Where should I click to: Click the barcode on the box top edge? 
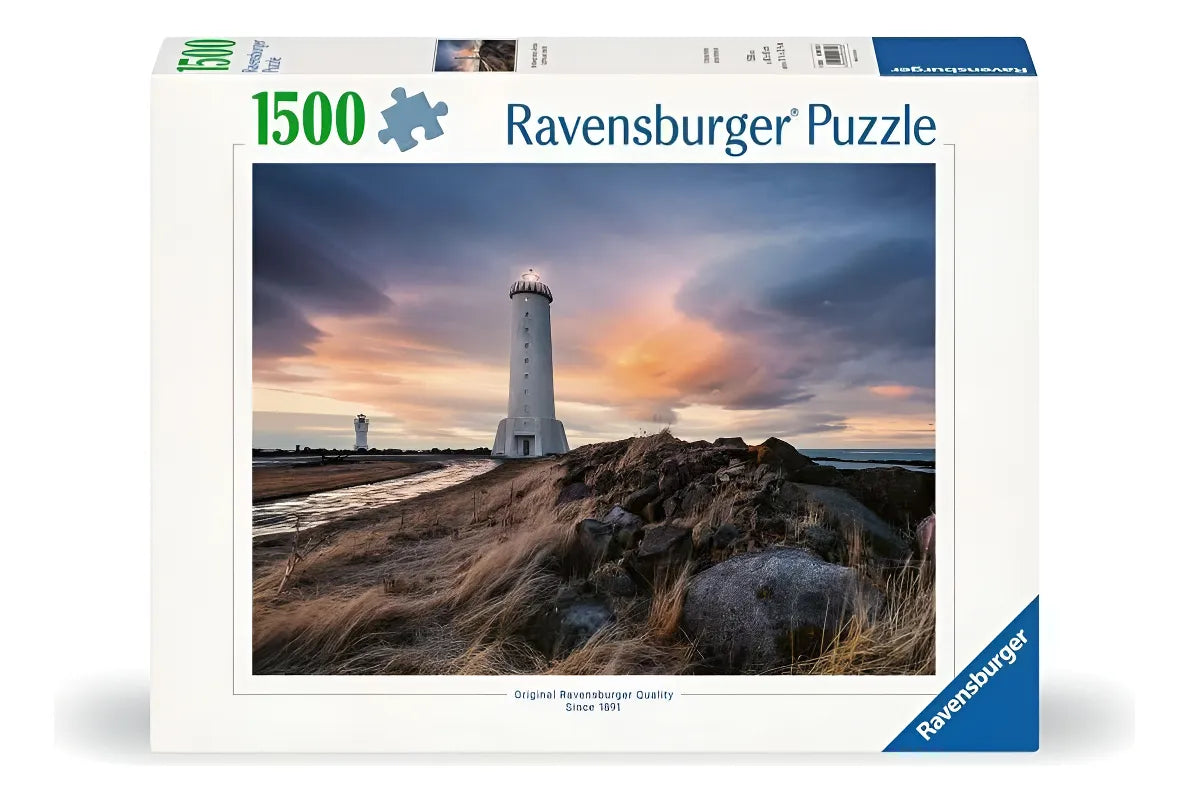coord(830,54)
